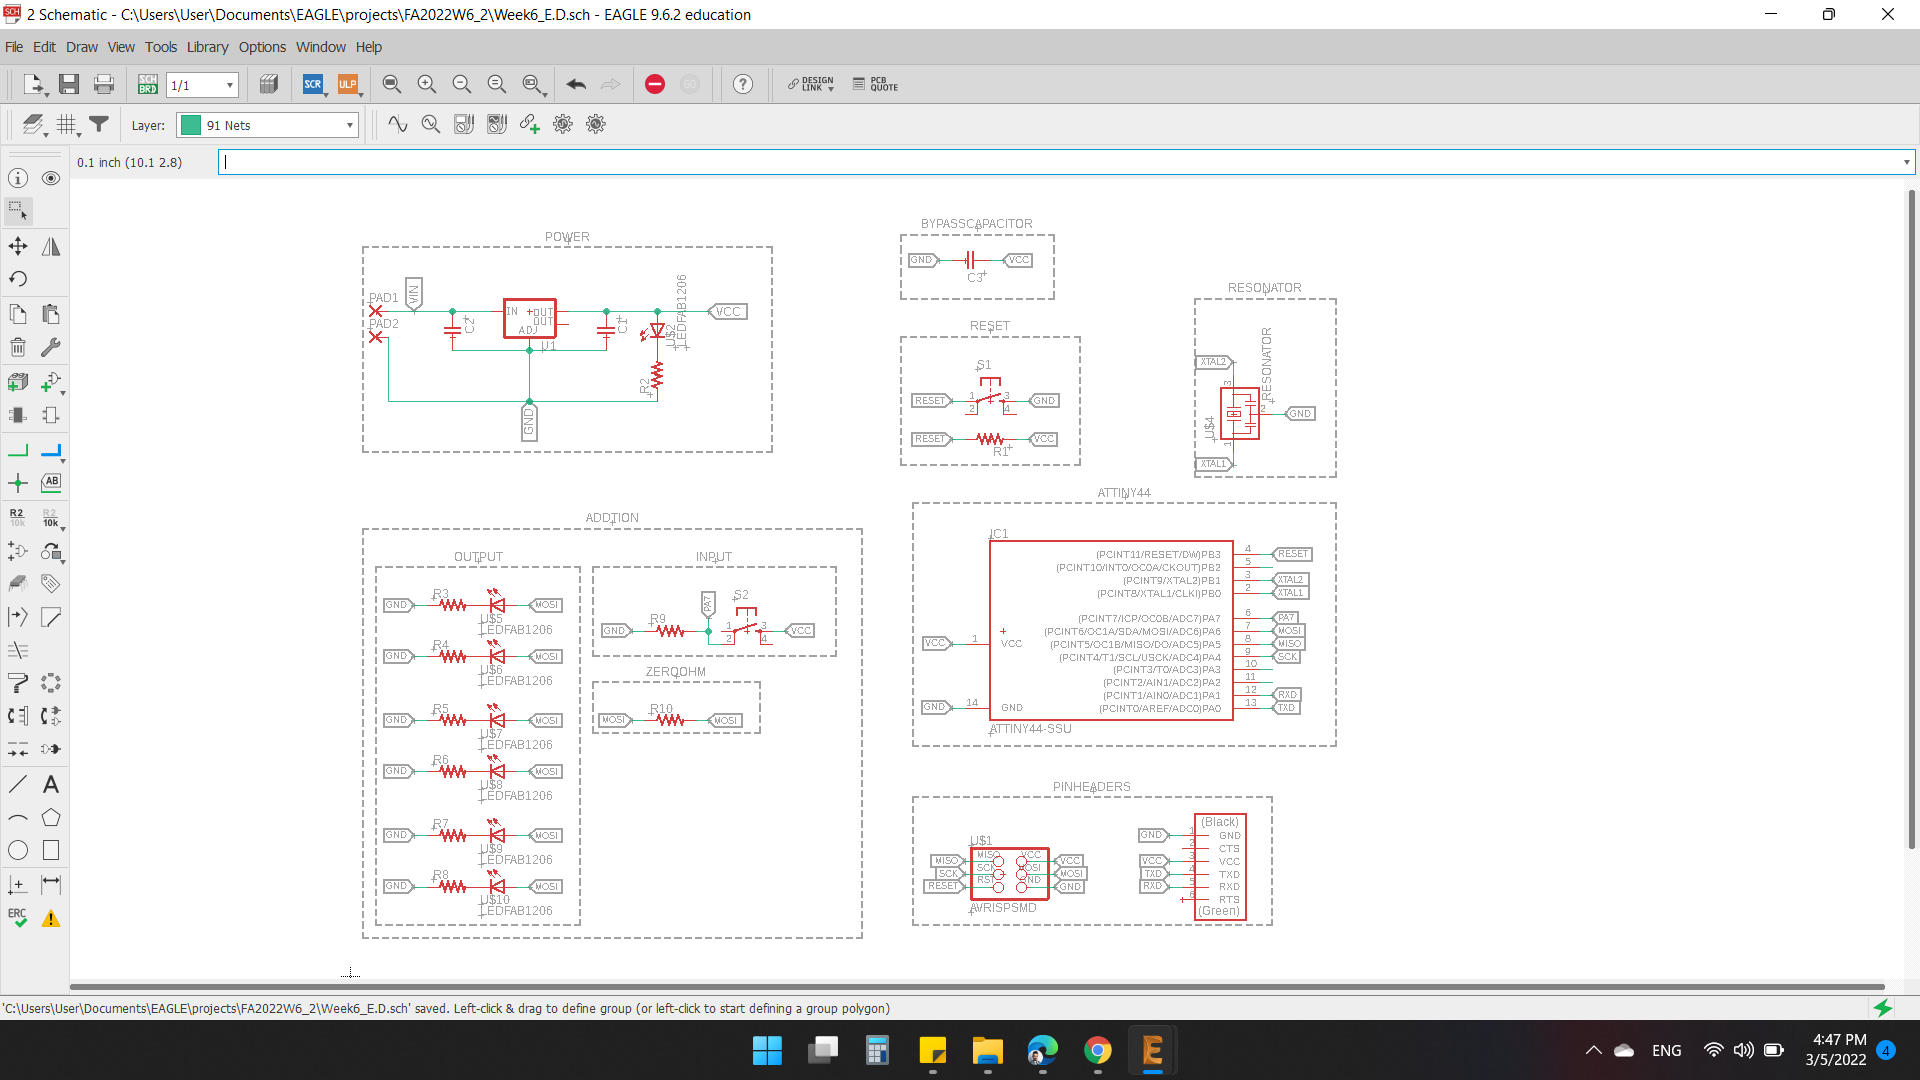Save the schematic with the disk icon
This screenshot has width=1920, height=1080.
69,84
